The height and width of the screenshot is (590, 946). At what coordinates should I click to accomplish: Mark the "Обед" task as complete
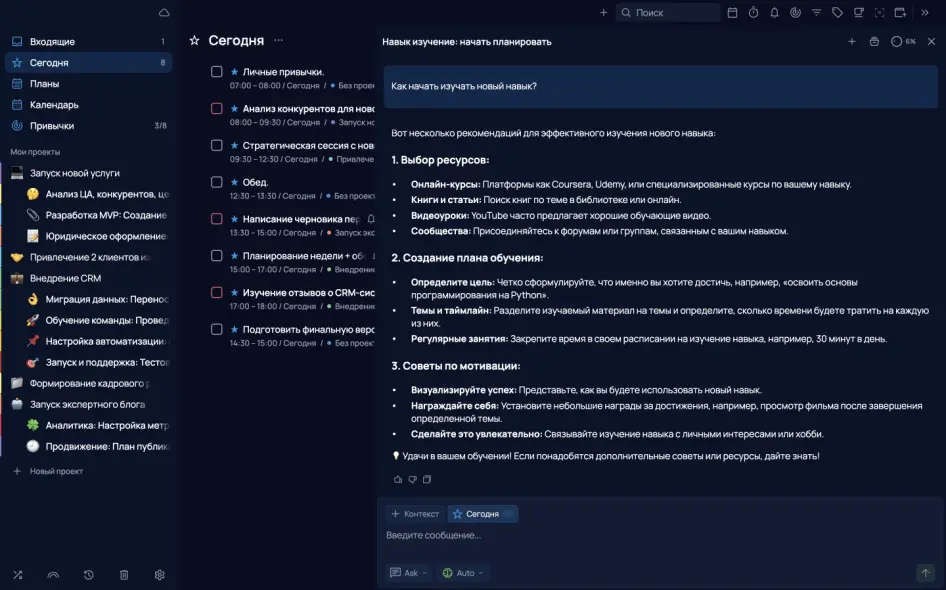216,182
